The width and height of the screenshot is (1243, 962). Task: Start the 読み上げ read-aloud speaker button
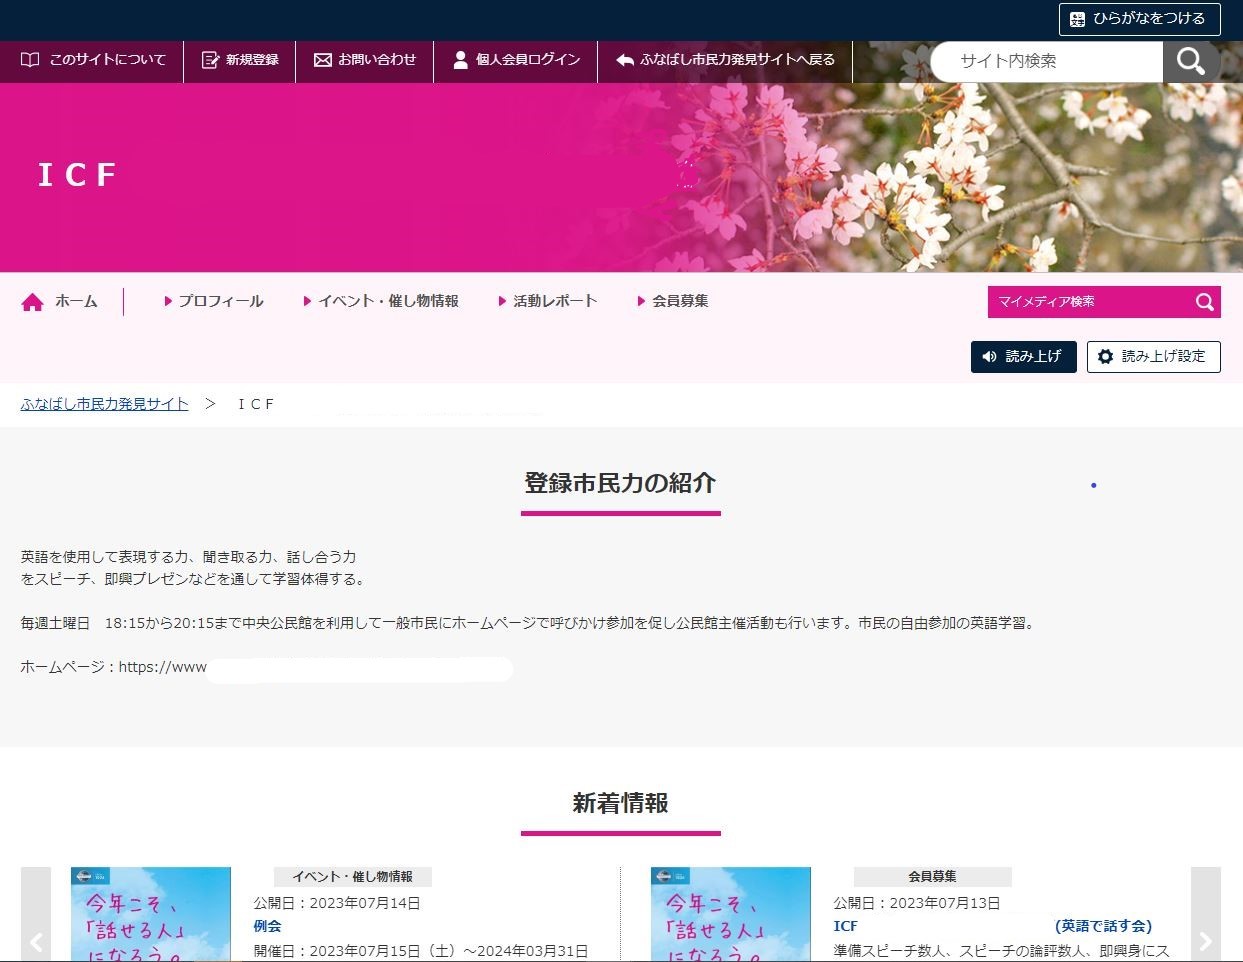pyautogui.click(x=1022, y=357)
